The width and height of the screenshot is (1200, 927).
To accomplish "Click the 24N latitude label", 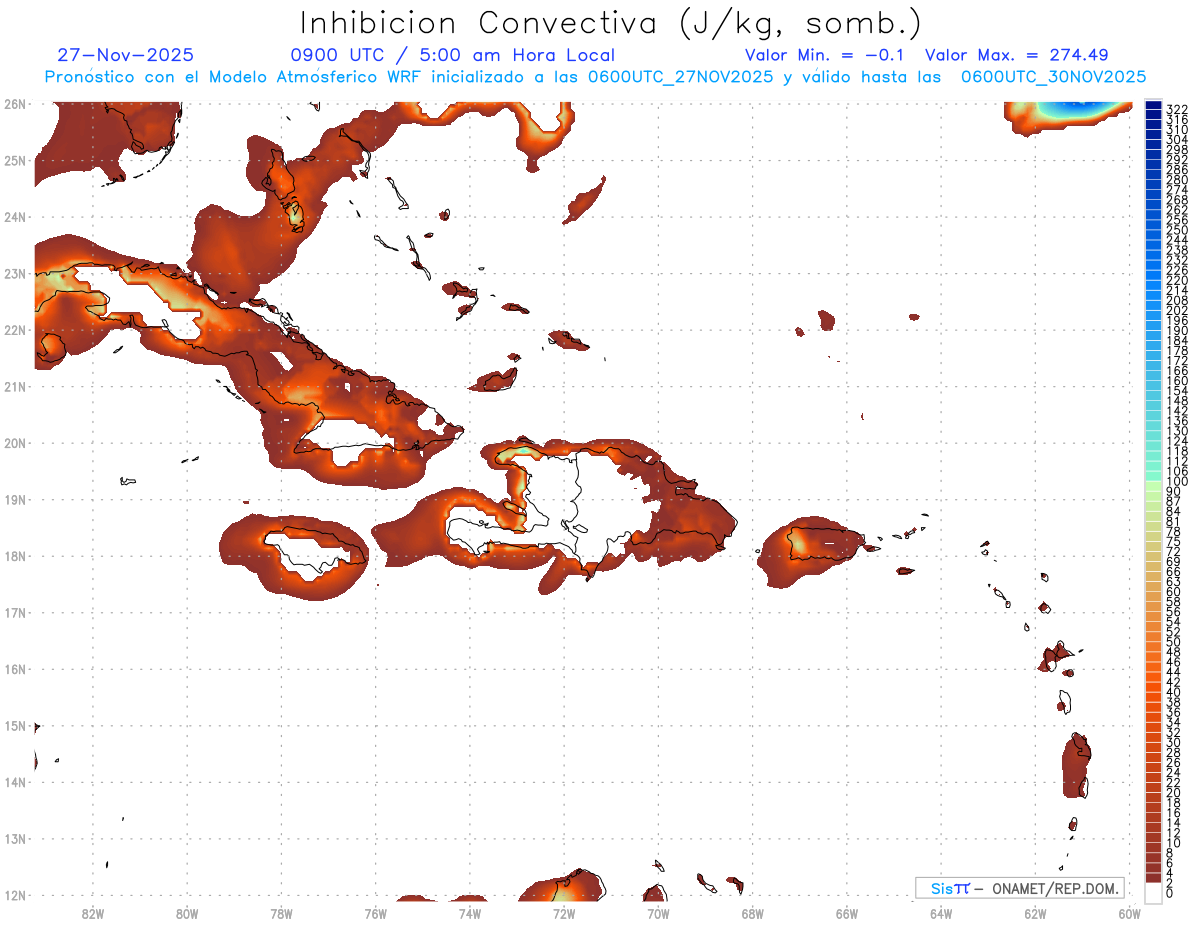I will coord(14,217).
